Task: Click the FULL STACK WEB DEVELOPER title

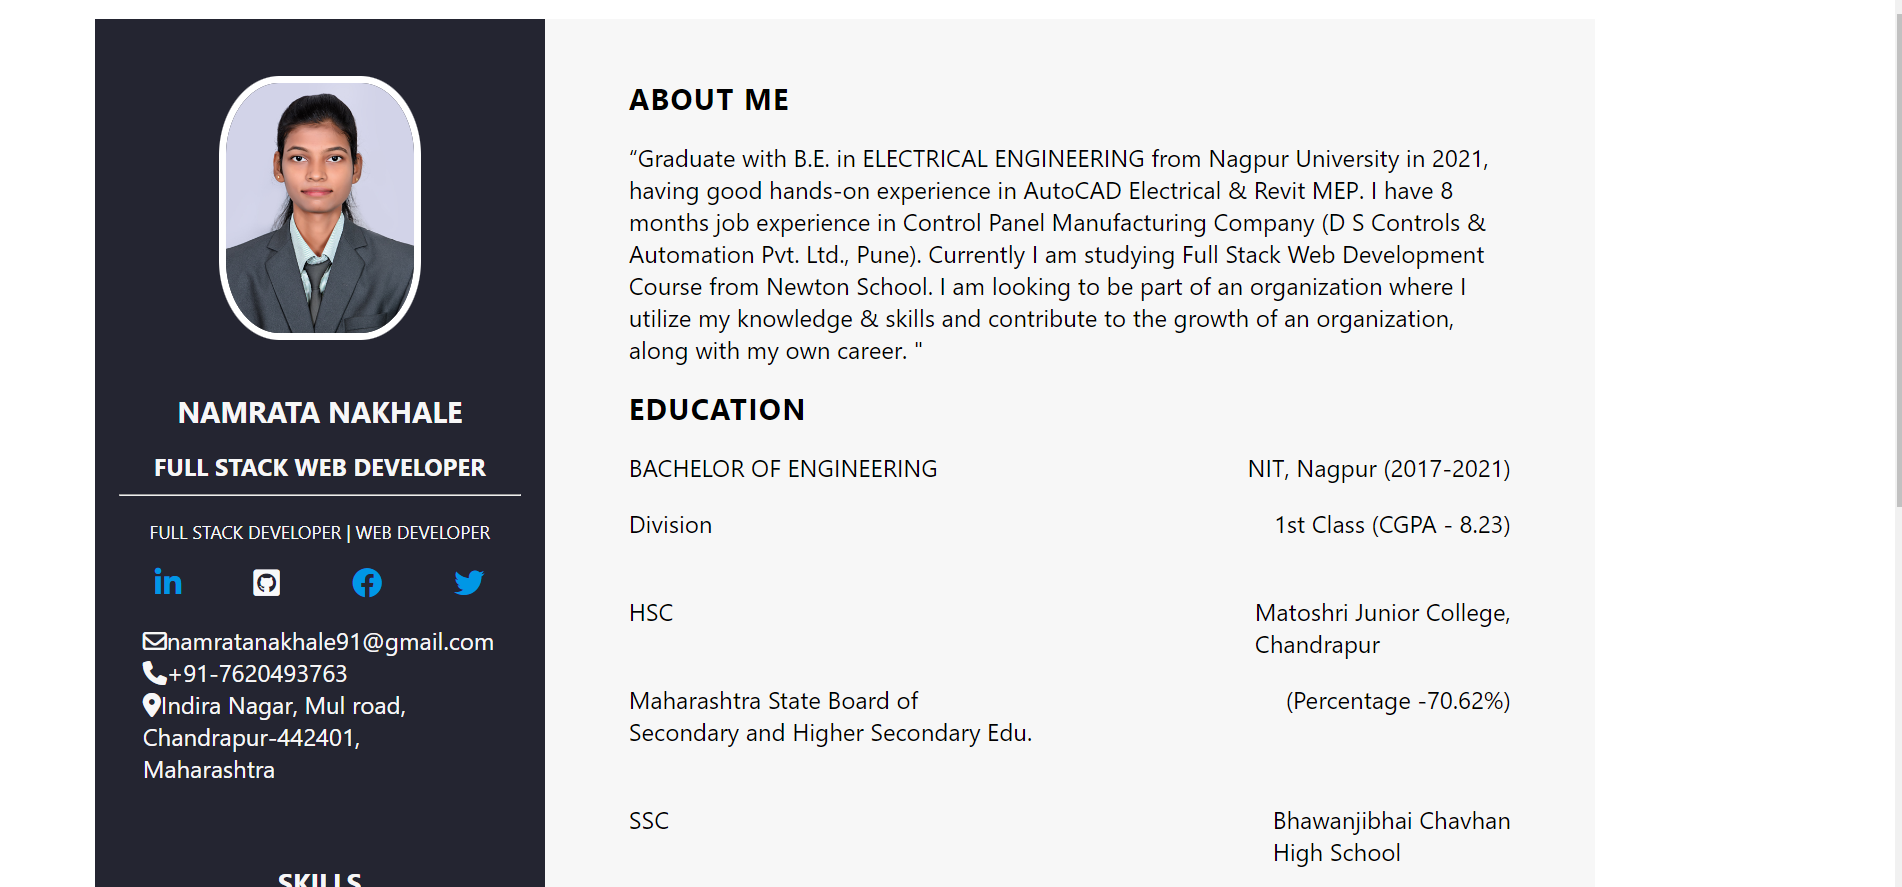Action: [320, 468]
